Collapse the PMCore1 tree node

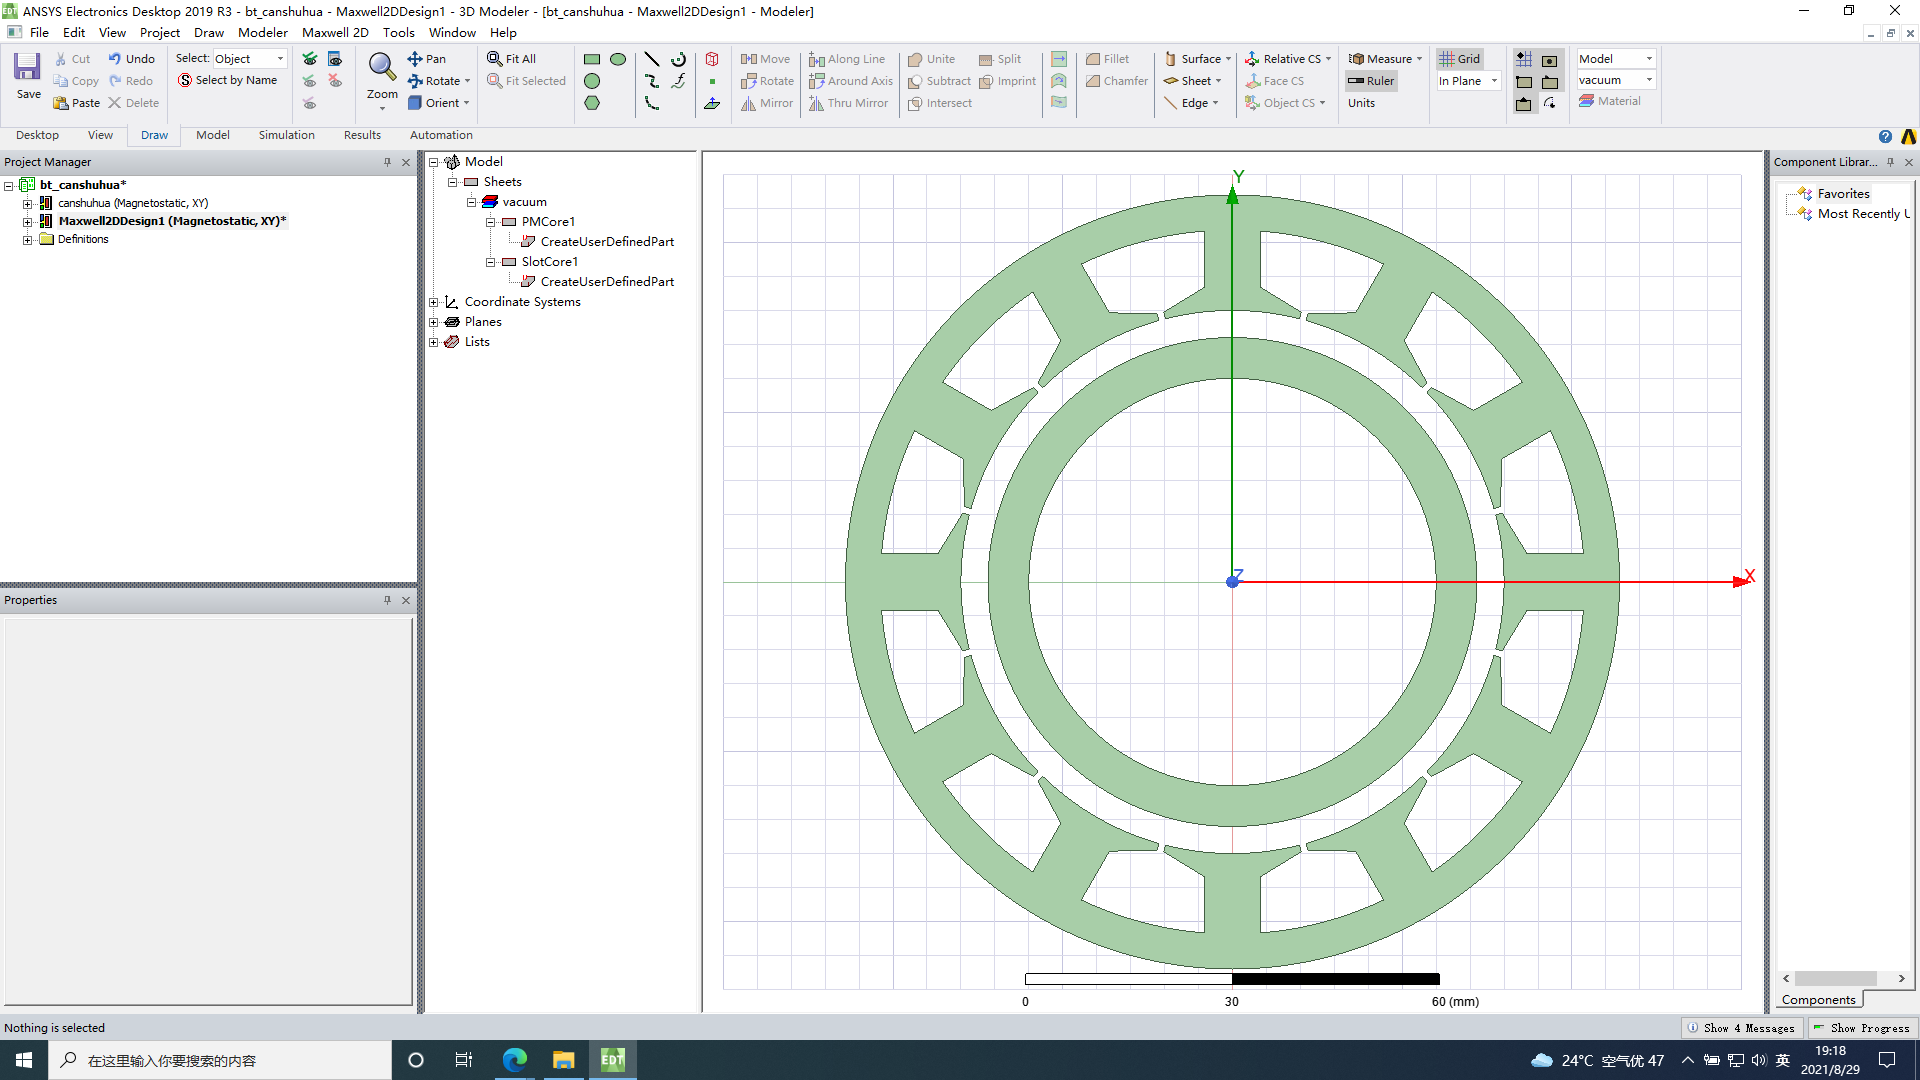coord(491,222)
